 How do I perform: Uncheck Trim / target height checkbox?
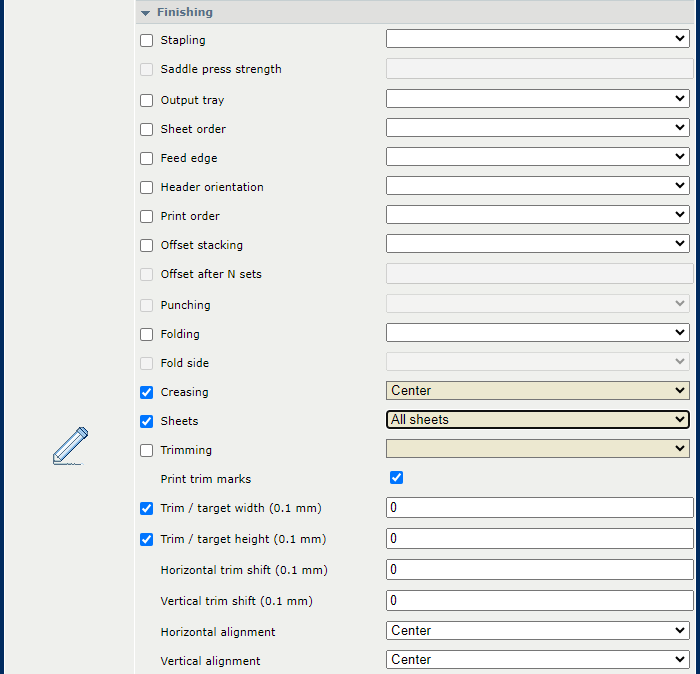(x=146, y=540)
